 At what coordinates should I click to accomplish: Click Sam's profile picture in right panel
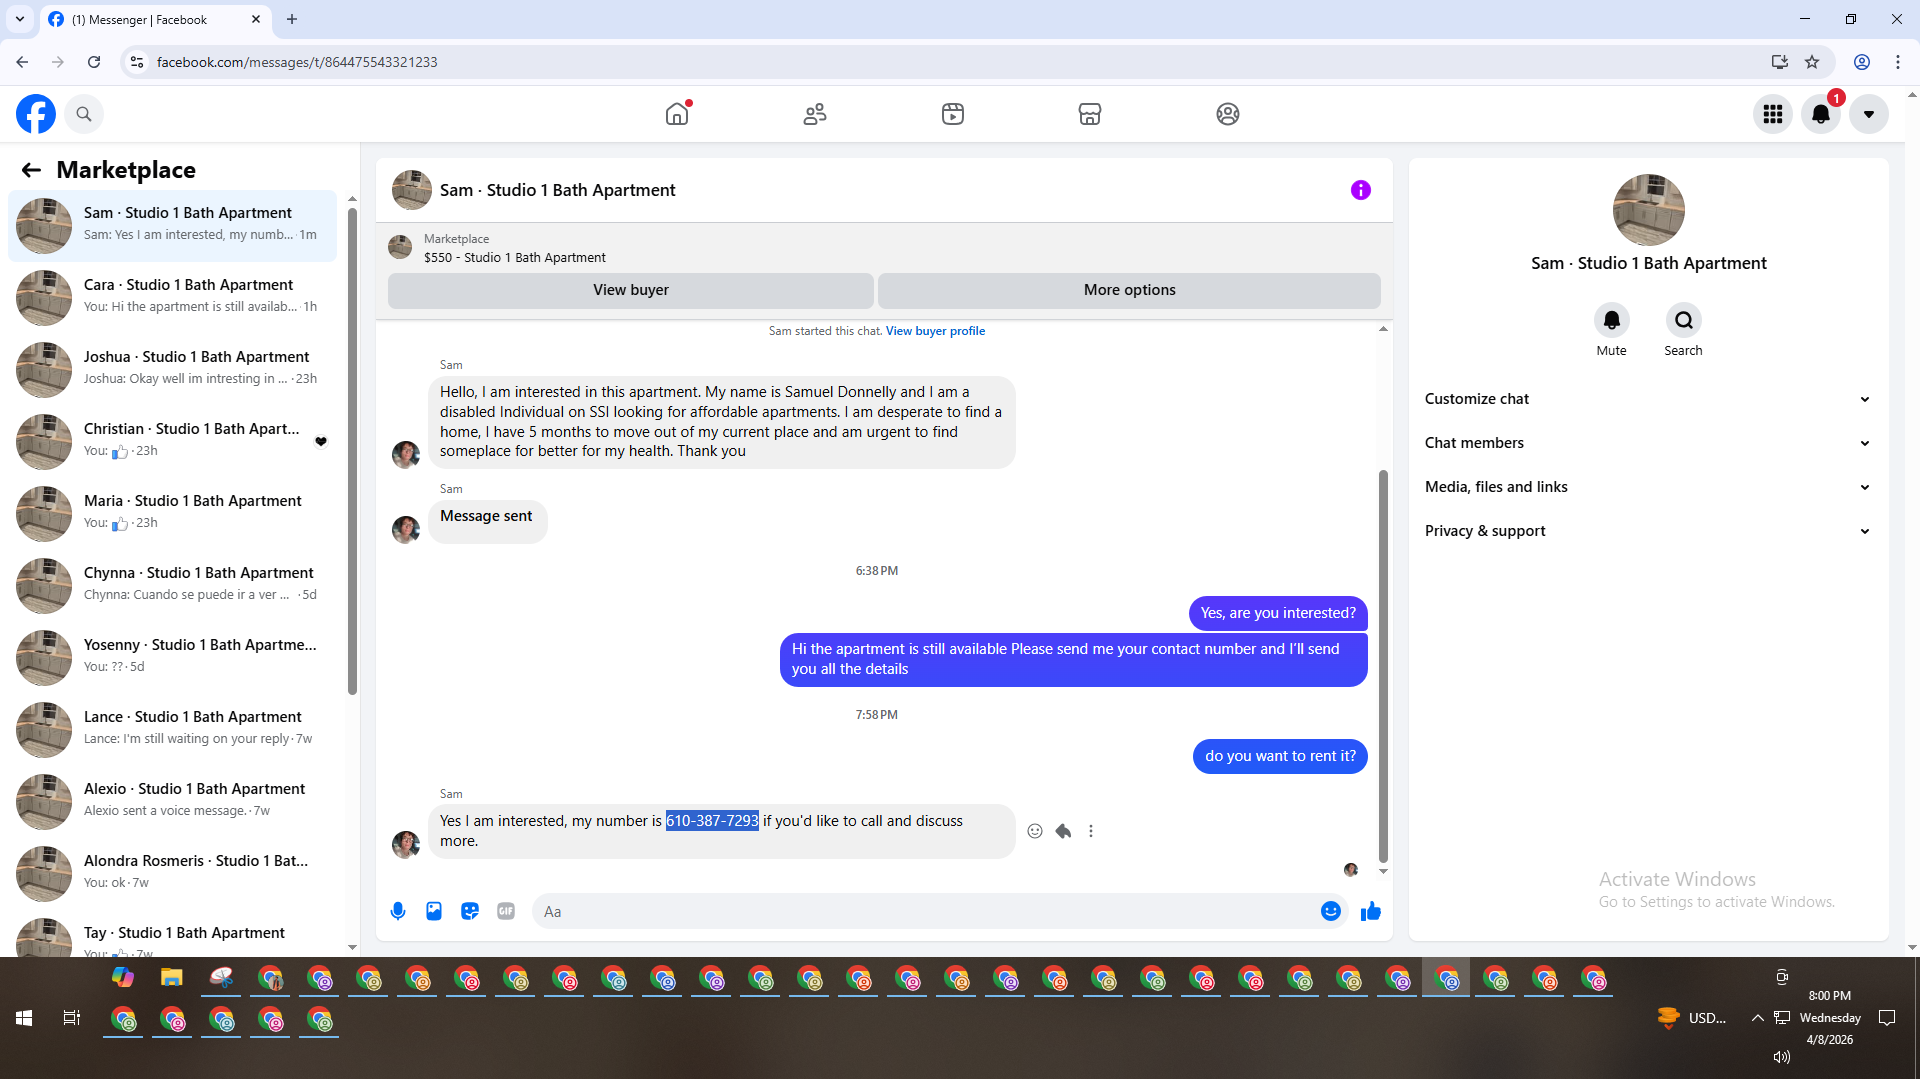pyautogui.click(x=1648, y=210)
